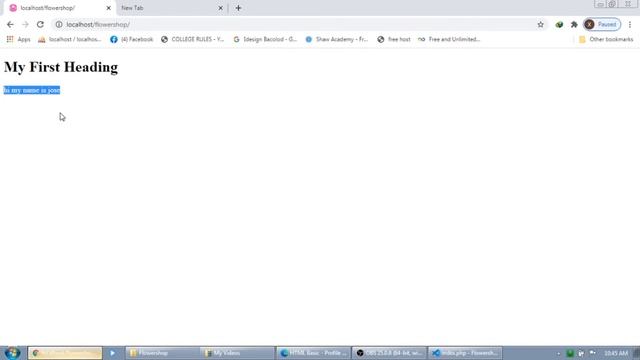Open the localhost / localhost bookmark
The height and width of the screenshot is (360, 640).
click(70, 39)
